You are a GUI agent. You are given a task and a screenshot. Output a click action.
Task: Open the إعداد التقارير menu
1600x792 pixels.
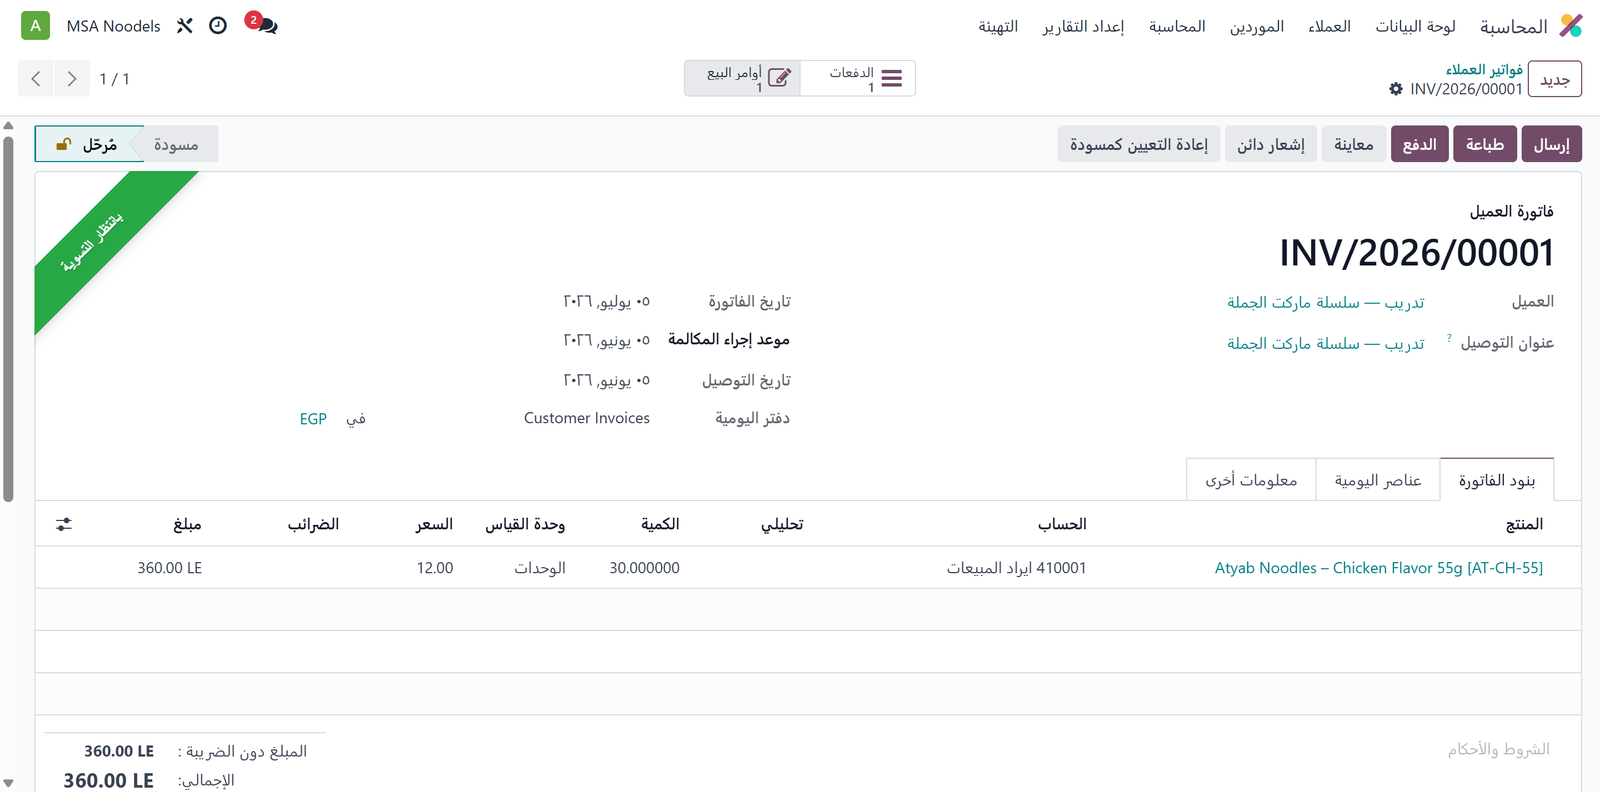pos(1083,26)
